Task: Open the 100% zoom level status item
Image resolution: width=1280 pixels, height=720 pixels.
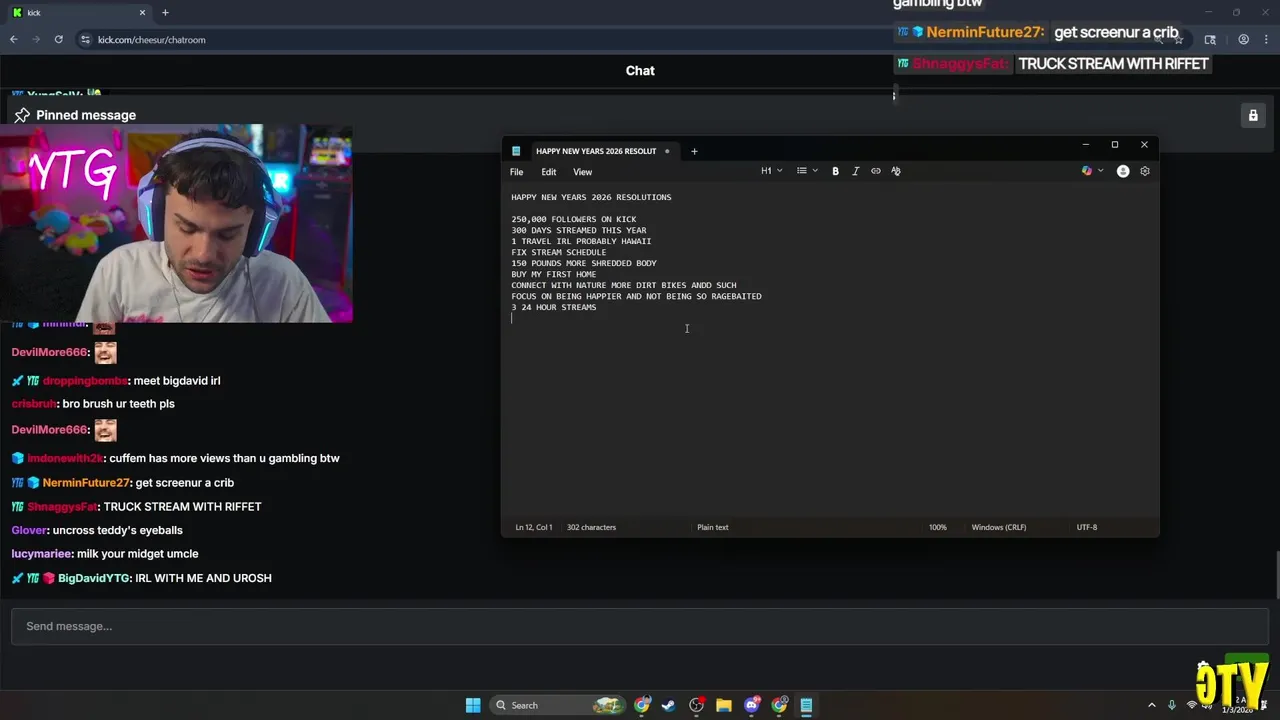Action: (x=937, y=527)
